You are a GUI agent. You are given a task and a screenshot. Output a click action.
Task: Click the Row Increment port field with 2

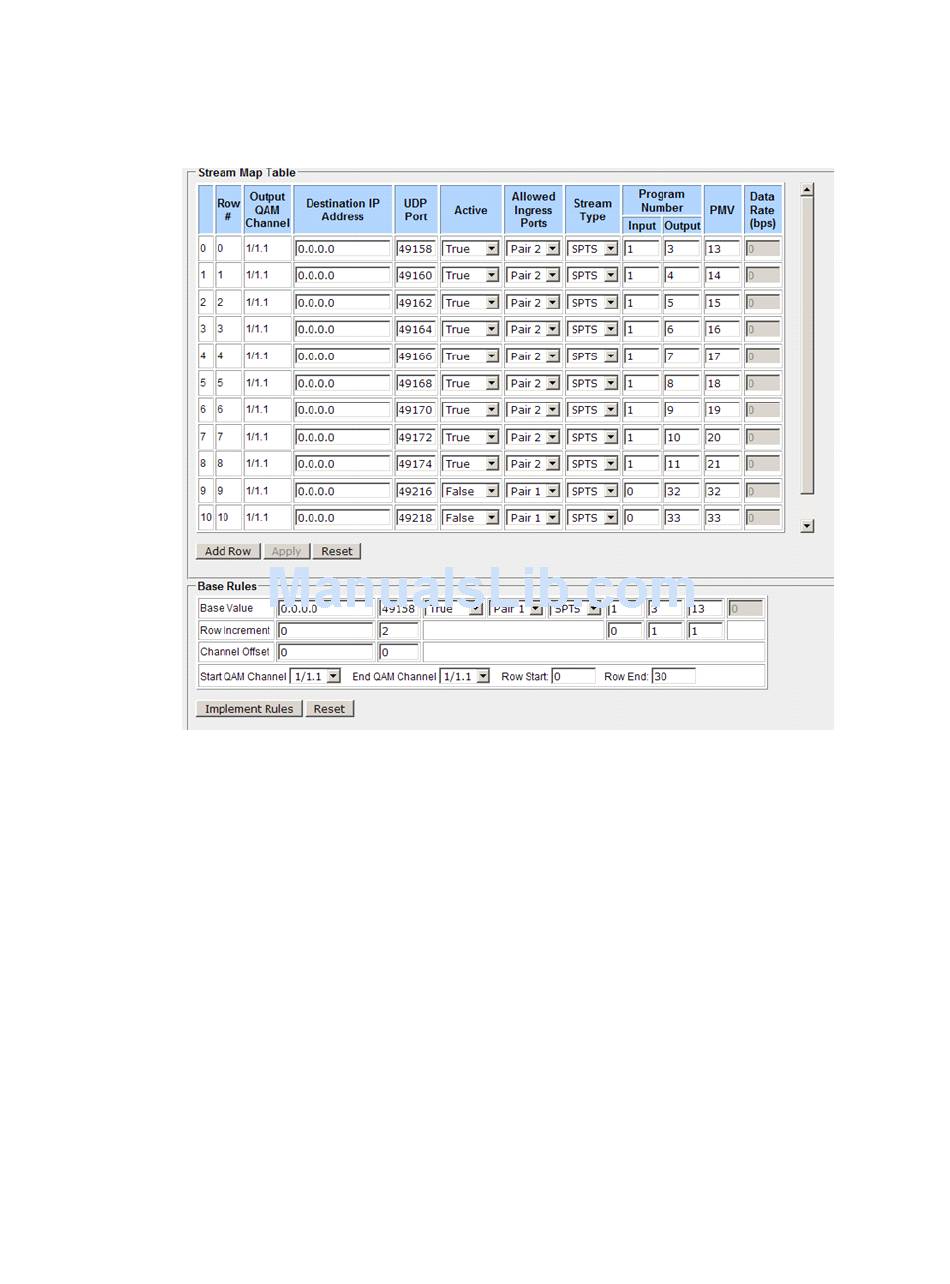[x=398, y=631]
